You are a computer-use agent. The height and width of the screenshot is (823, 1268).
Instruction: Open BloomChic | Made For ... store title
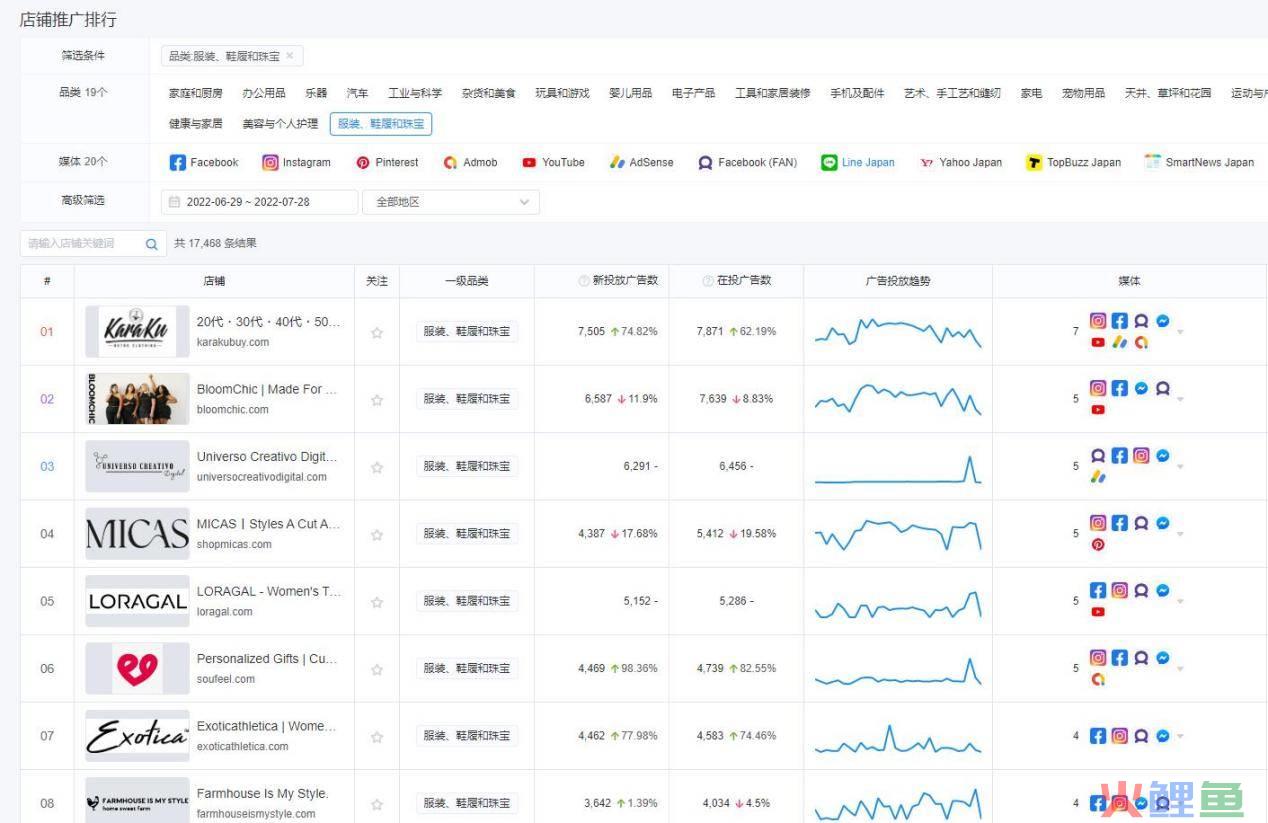tap(267, 389)
